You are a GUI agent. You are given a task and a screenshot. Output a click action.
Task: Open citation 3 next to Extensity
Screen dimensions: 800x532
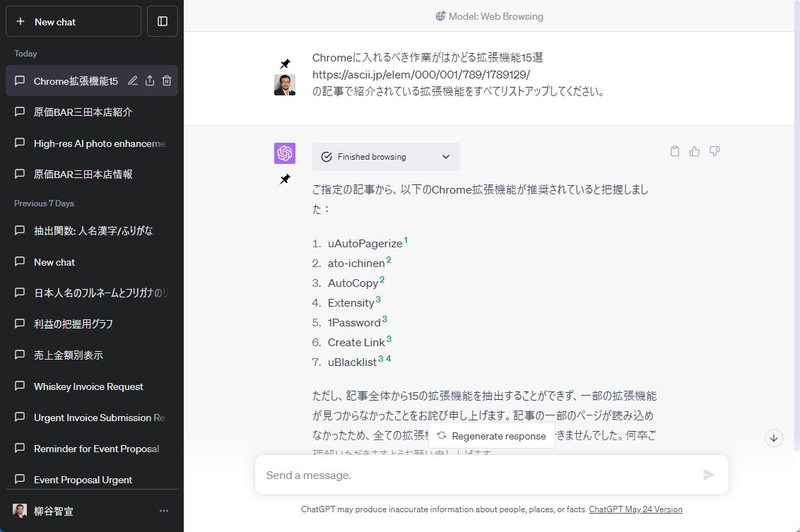click(378, 299)
